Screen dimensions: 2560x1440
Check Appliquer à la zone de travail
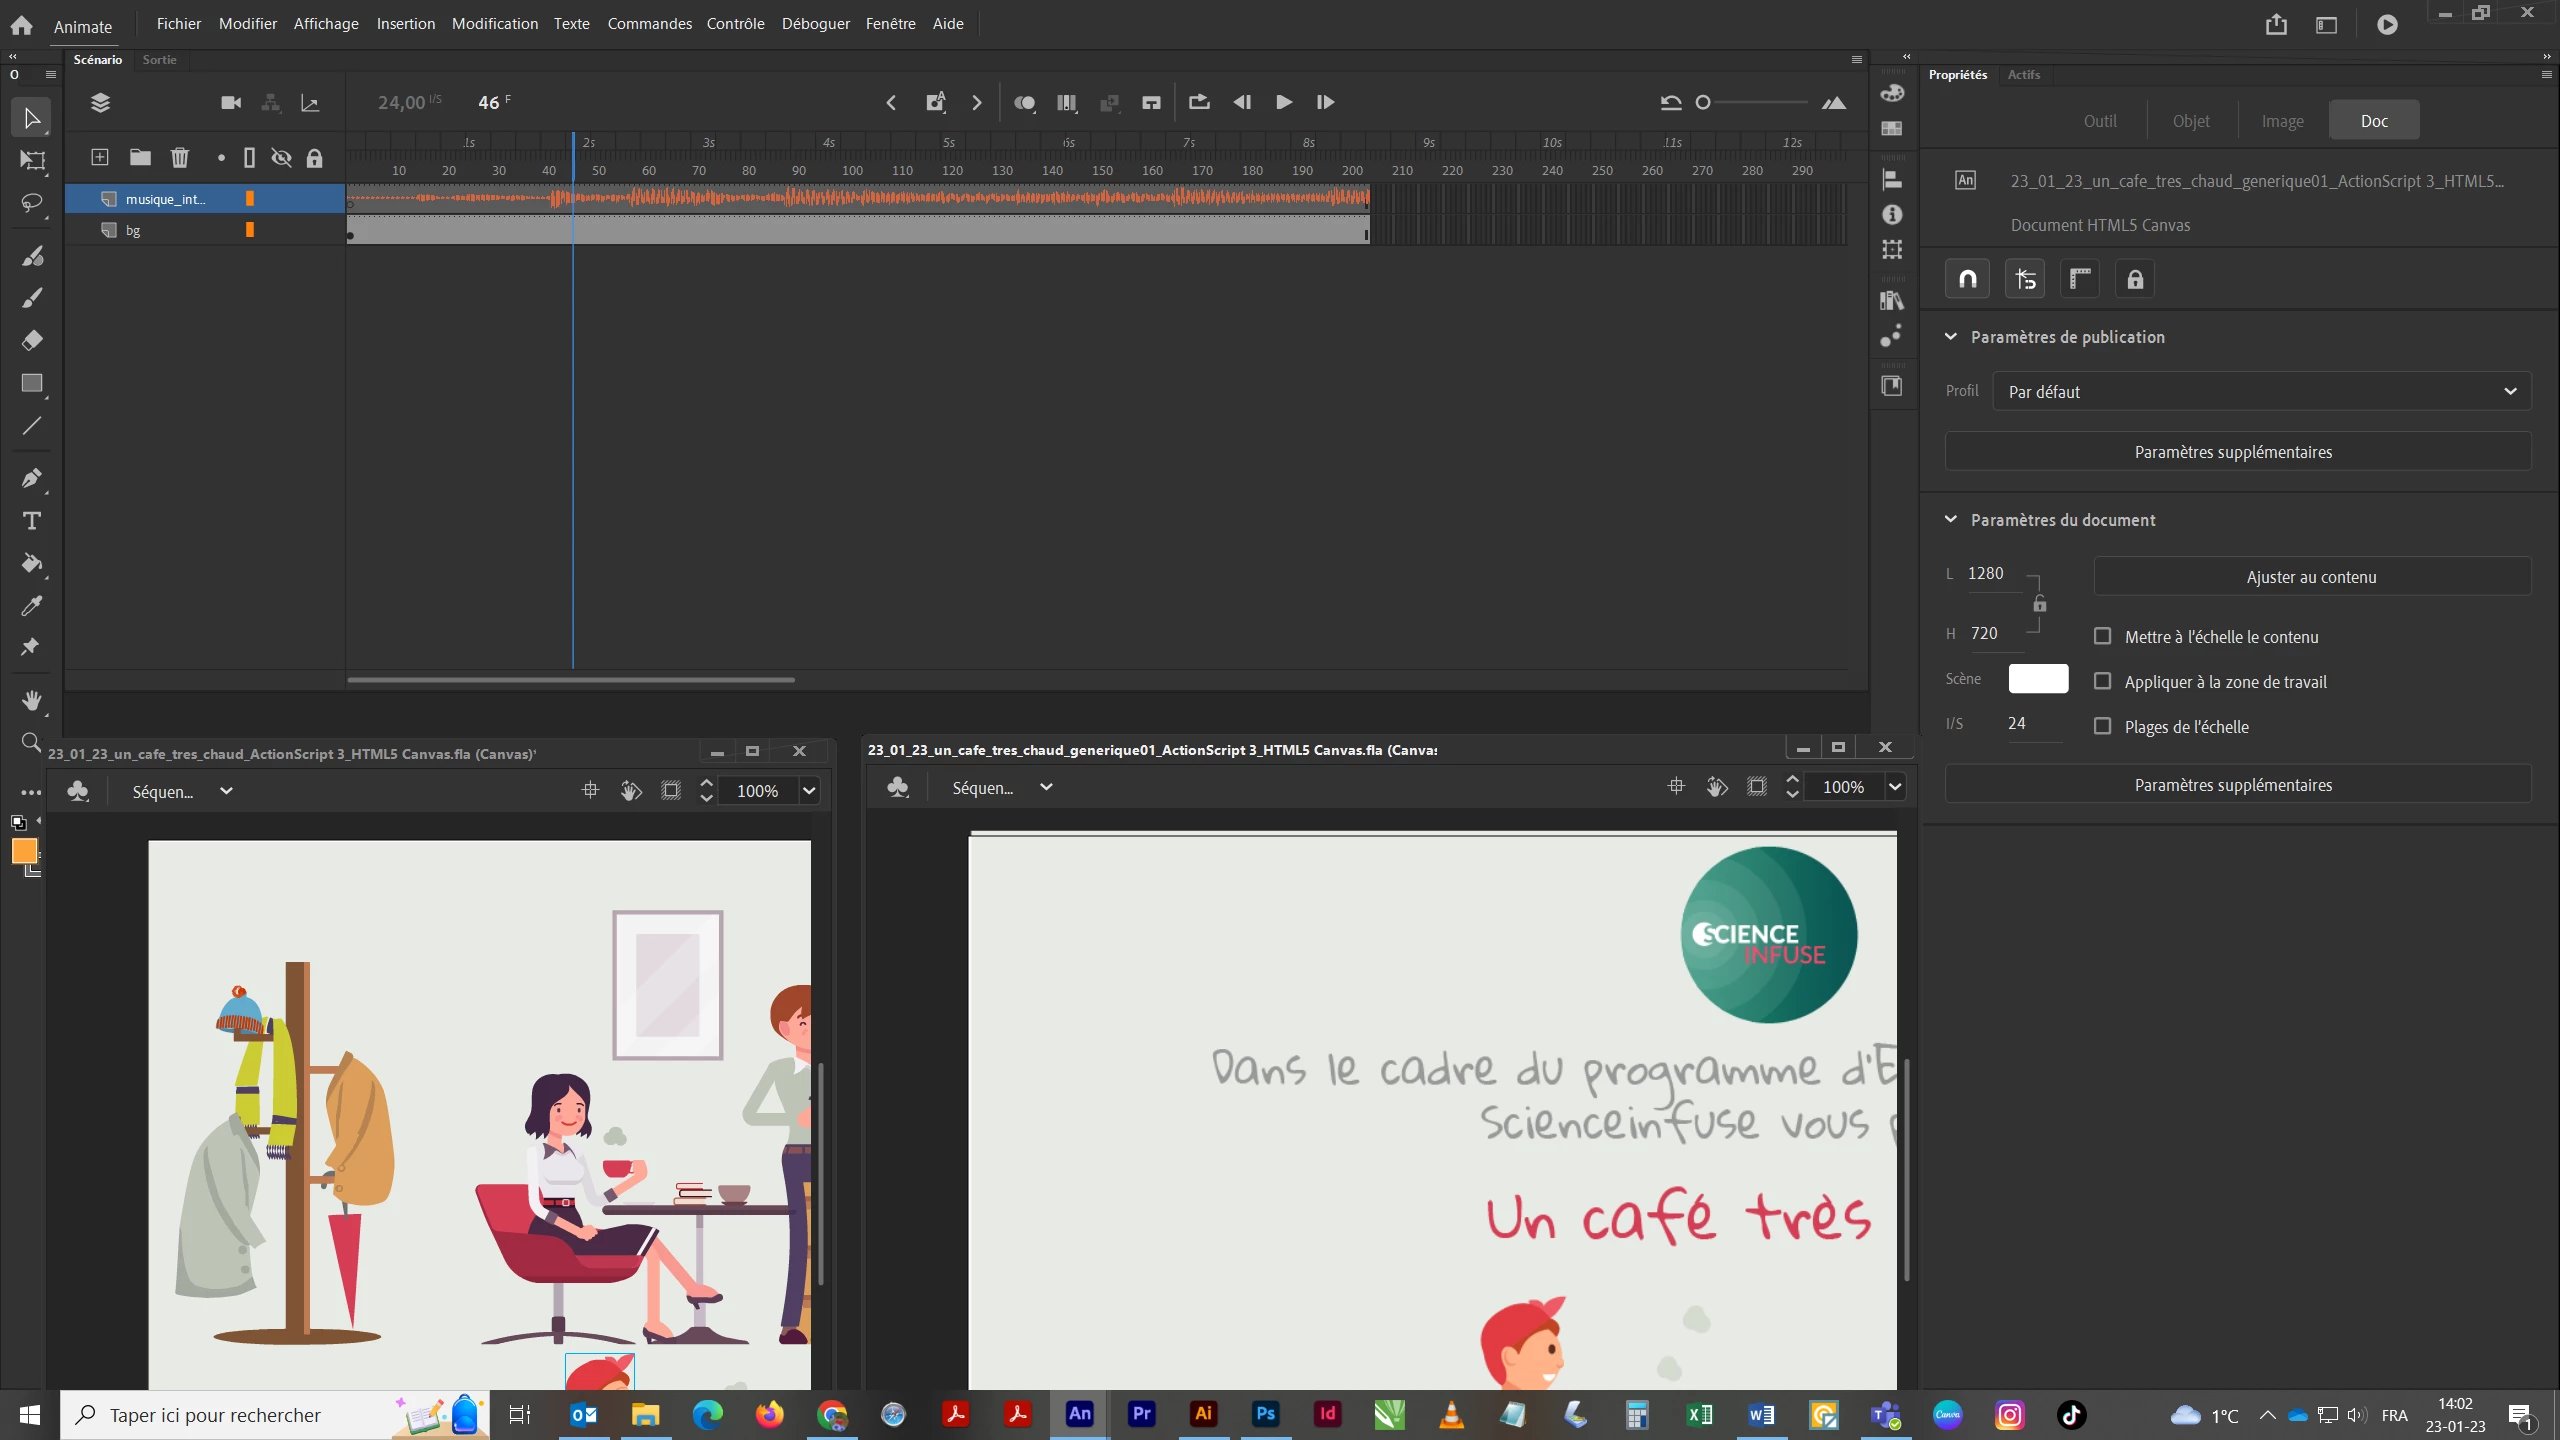[2103, 681]
